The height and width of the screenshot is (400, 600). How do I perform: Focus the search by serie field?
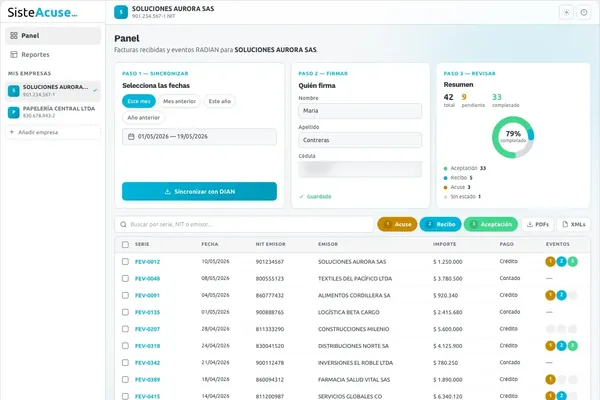244,224
